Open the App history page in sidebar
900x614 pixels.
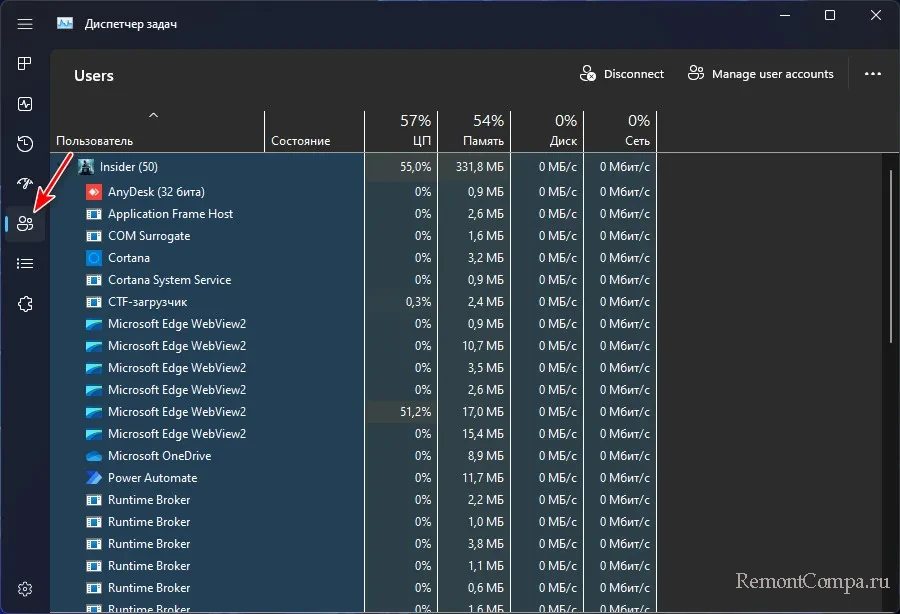(25, 143)
